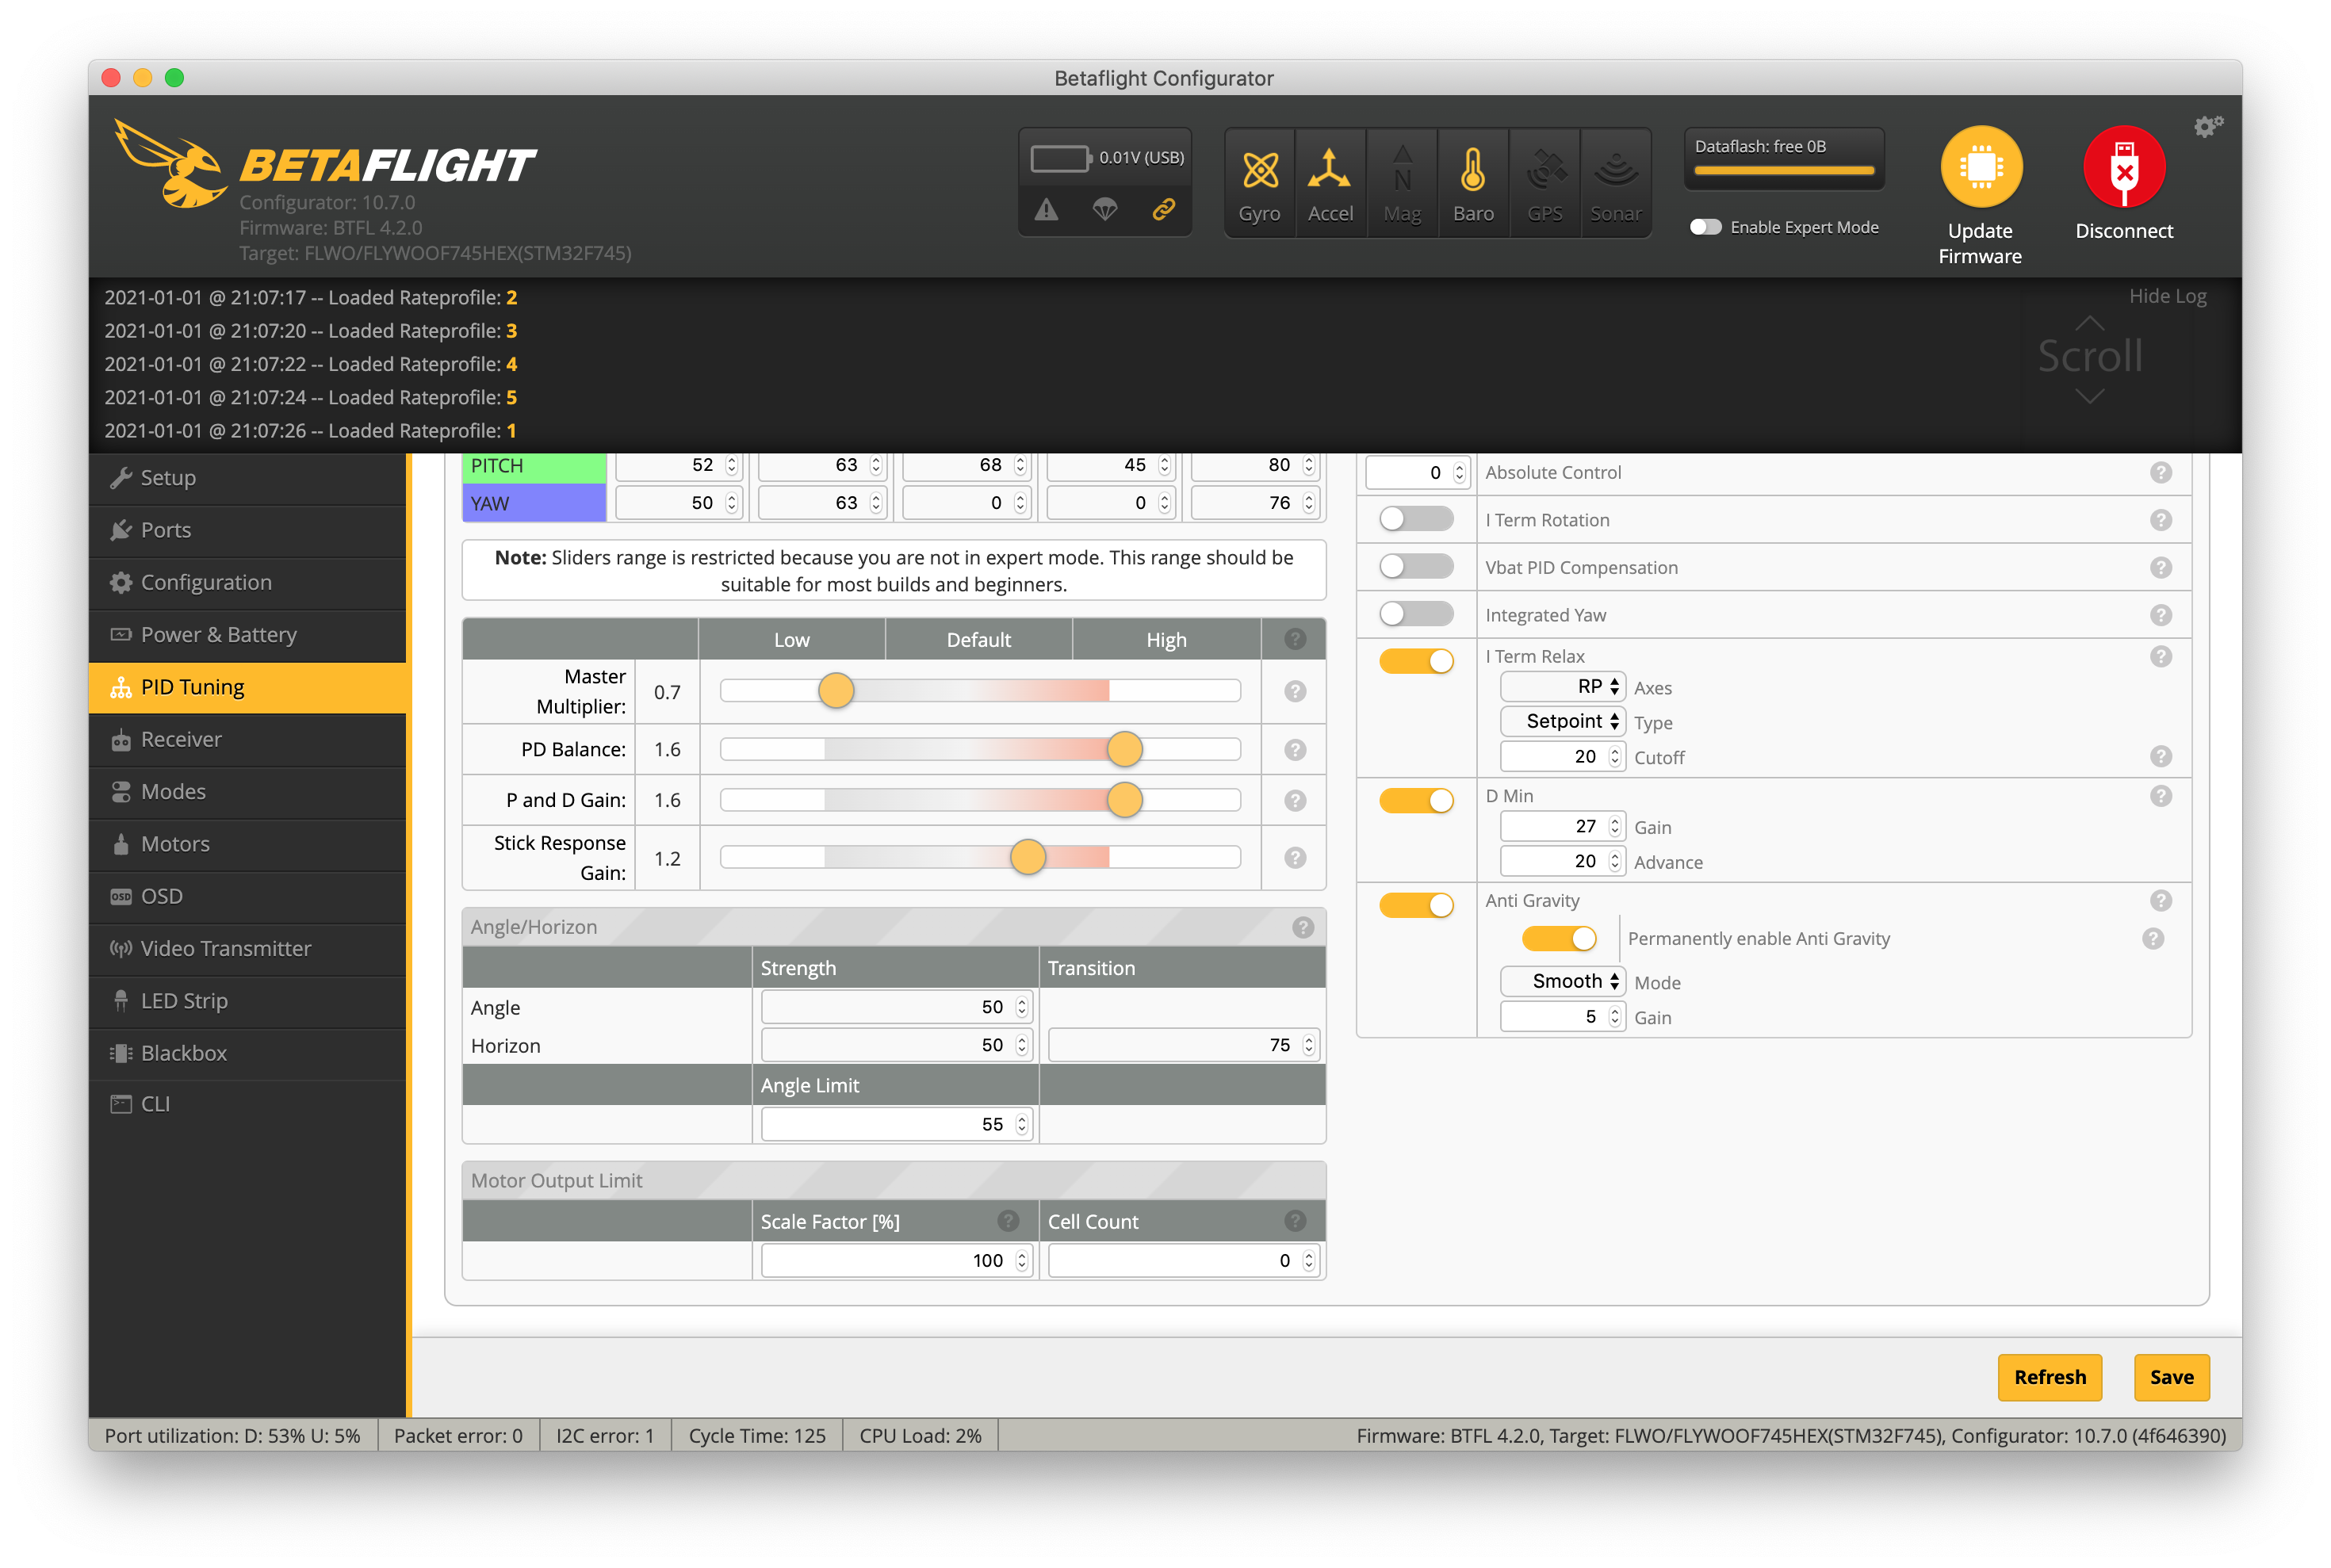The width and height of the screenshot is (2331, 1568).
Task: Enable the Integrated Yaw switch
Action: click(1415, 614)
